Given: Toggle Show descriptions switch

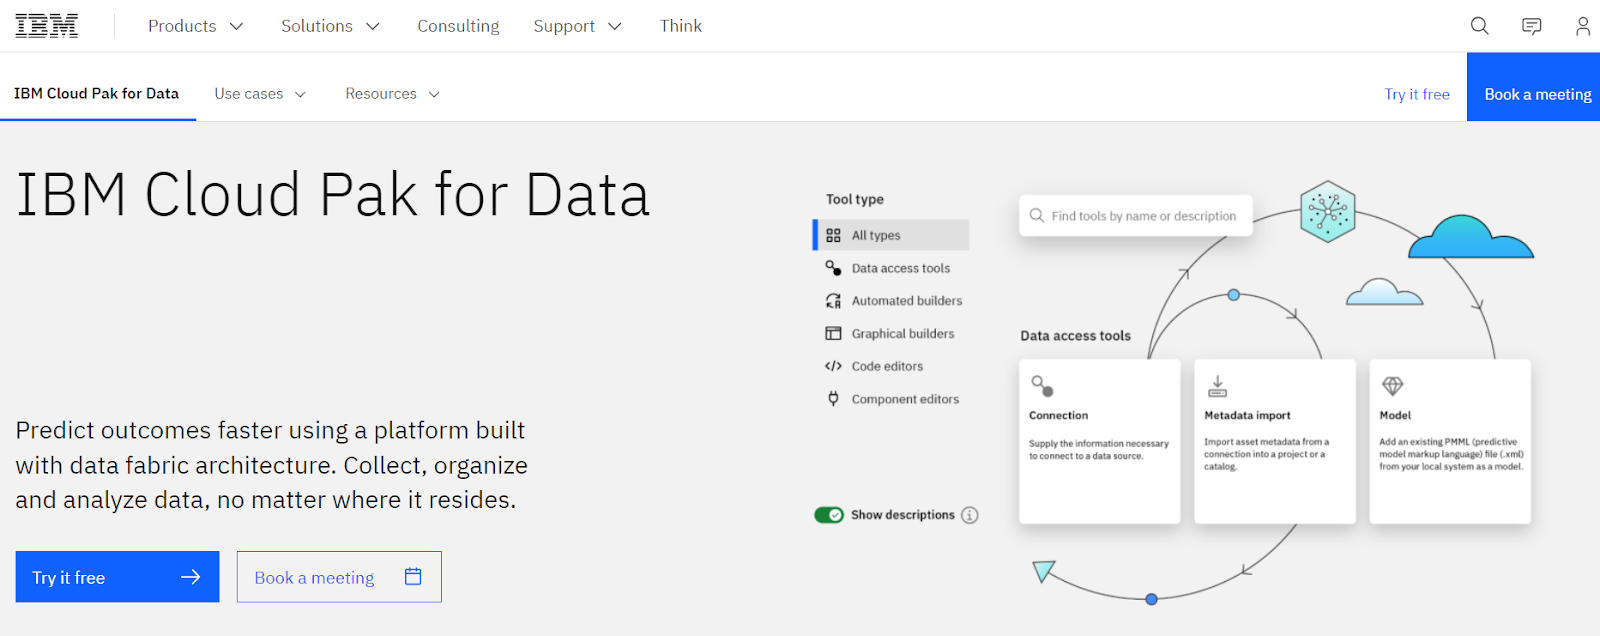Looking at the screenshot, I should 829,515.
